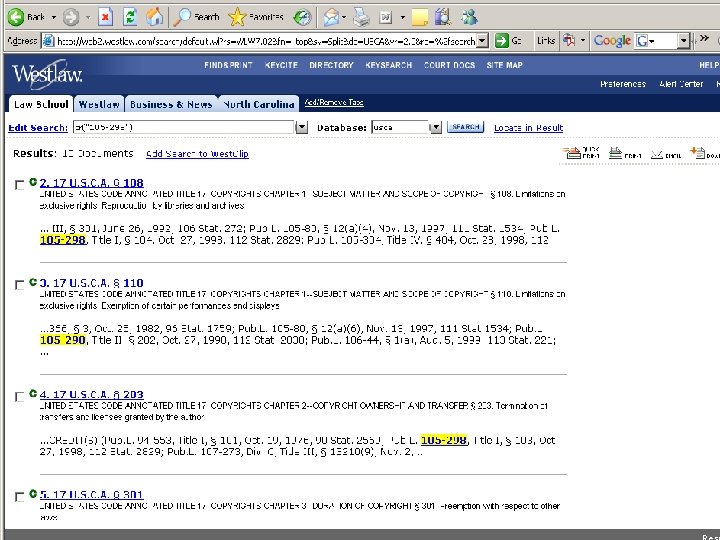Click the browser Print printer icon
The width and height of the screenshot is (720, 540).
coord(361,17)
